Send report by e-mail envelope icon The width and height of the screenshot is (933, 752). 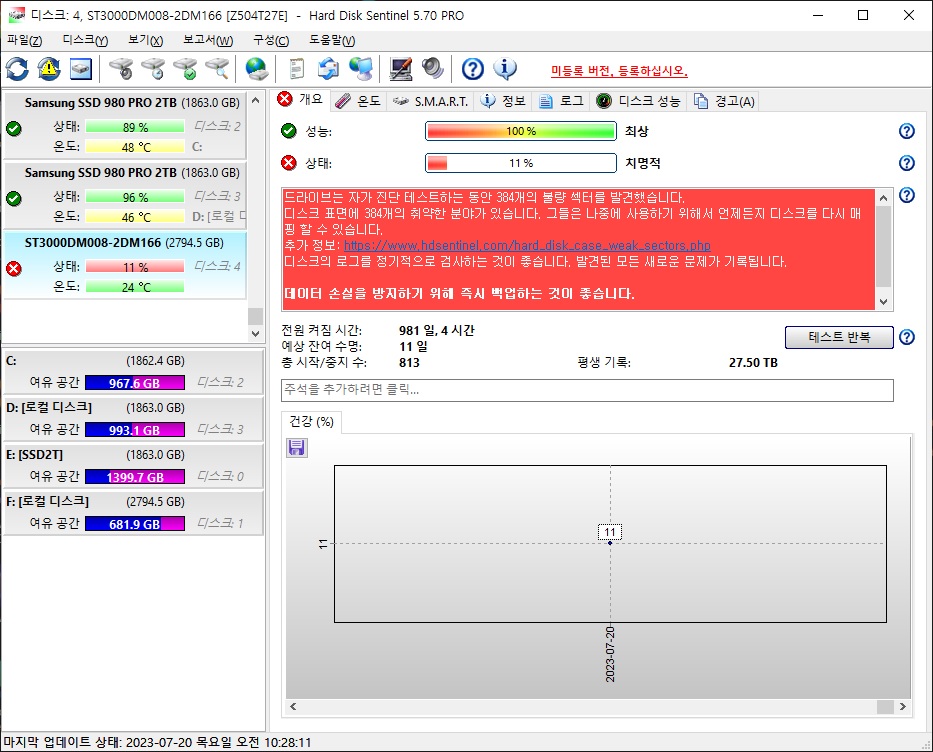point(328,69)
